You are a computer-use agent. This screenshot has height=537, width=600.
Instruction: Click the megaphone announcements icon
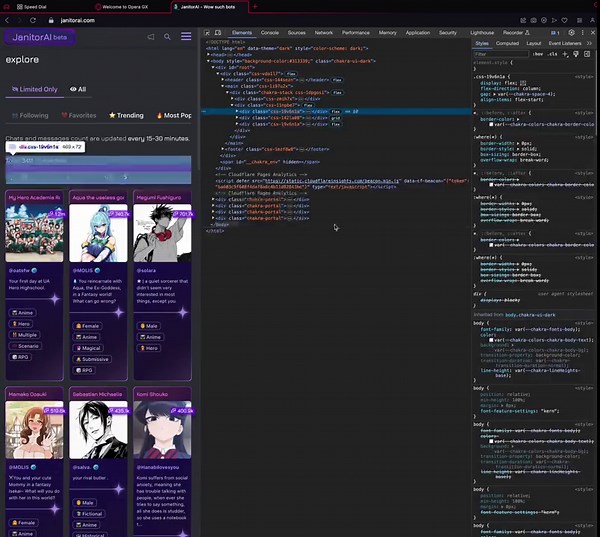pyautogui.click(x=151, y=37)
